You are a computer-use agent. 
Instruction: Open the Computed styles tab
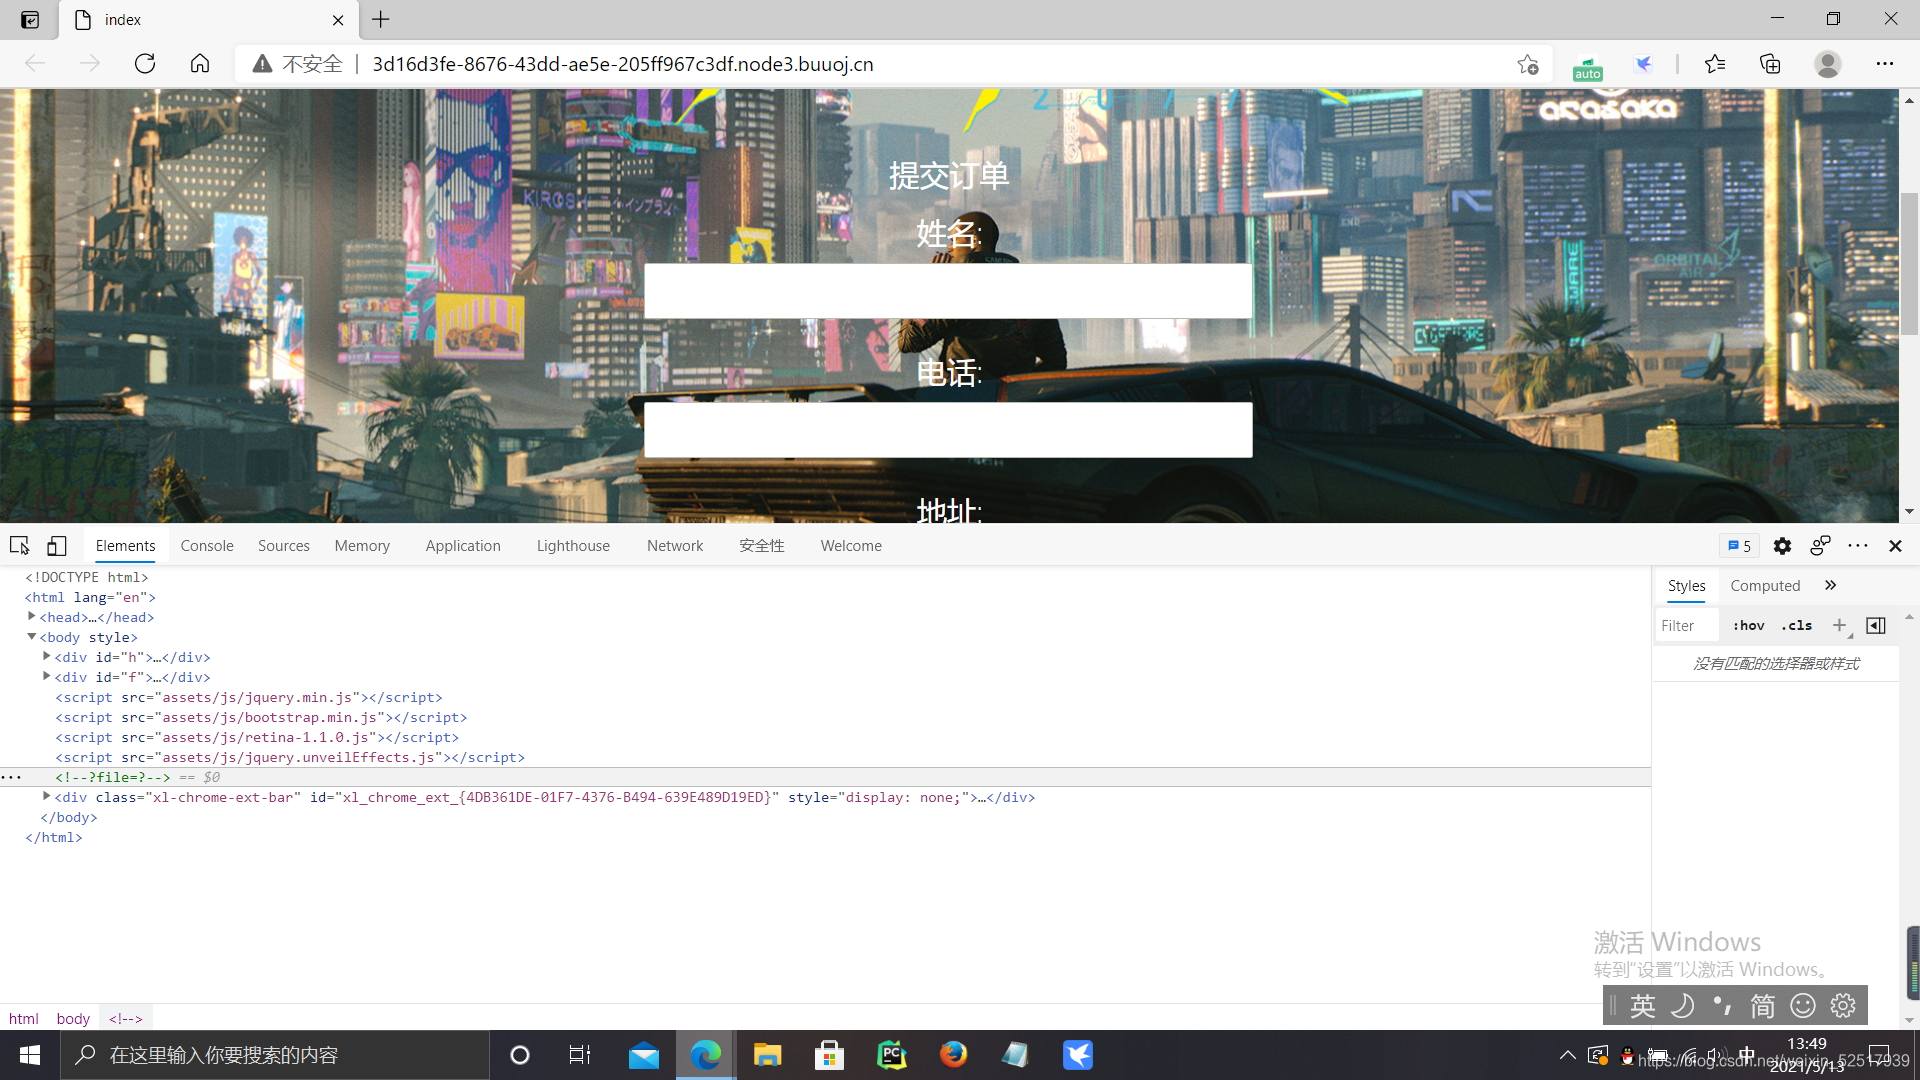[x=1765, y=586]
